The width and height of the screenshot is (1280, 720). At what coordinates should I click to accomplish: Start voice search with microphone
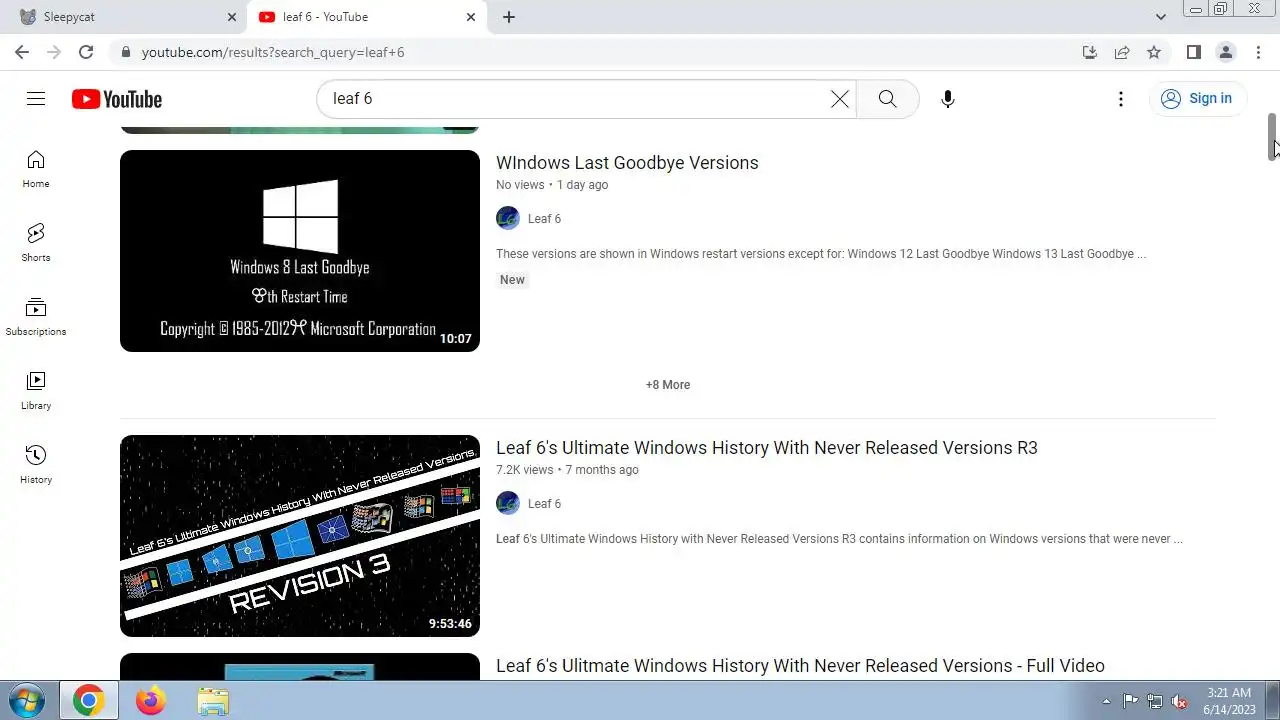point(948,99)
